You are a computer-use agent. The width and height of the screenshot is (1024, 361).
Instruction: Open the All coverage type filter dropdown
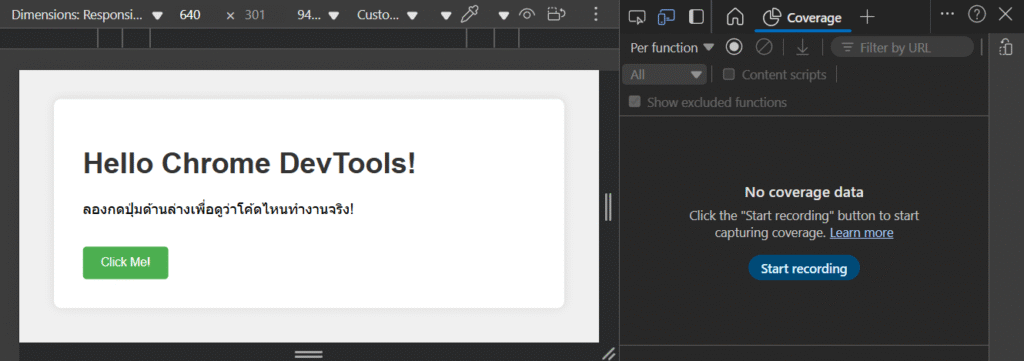pos(664,74)
